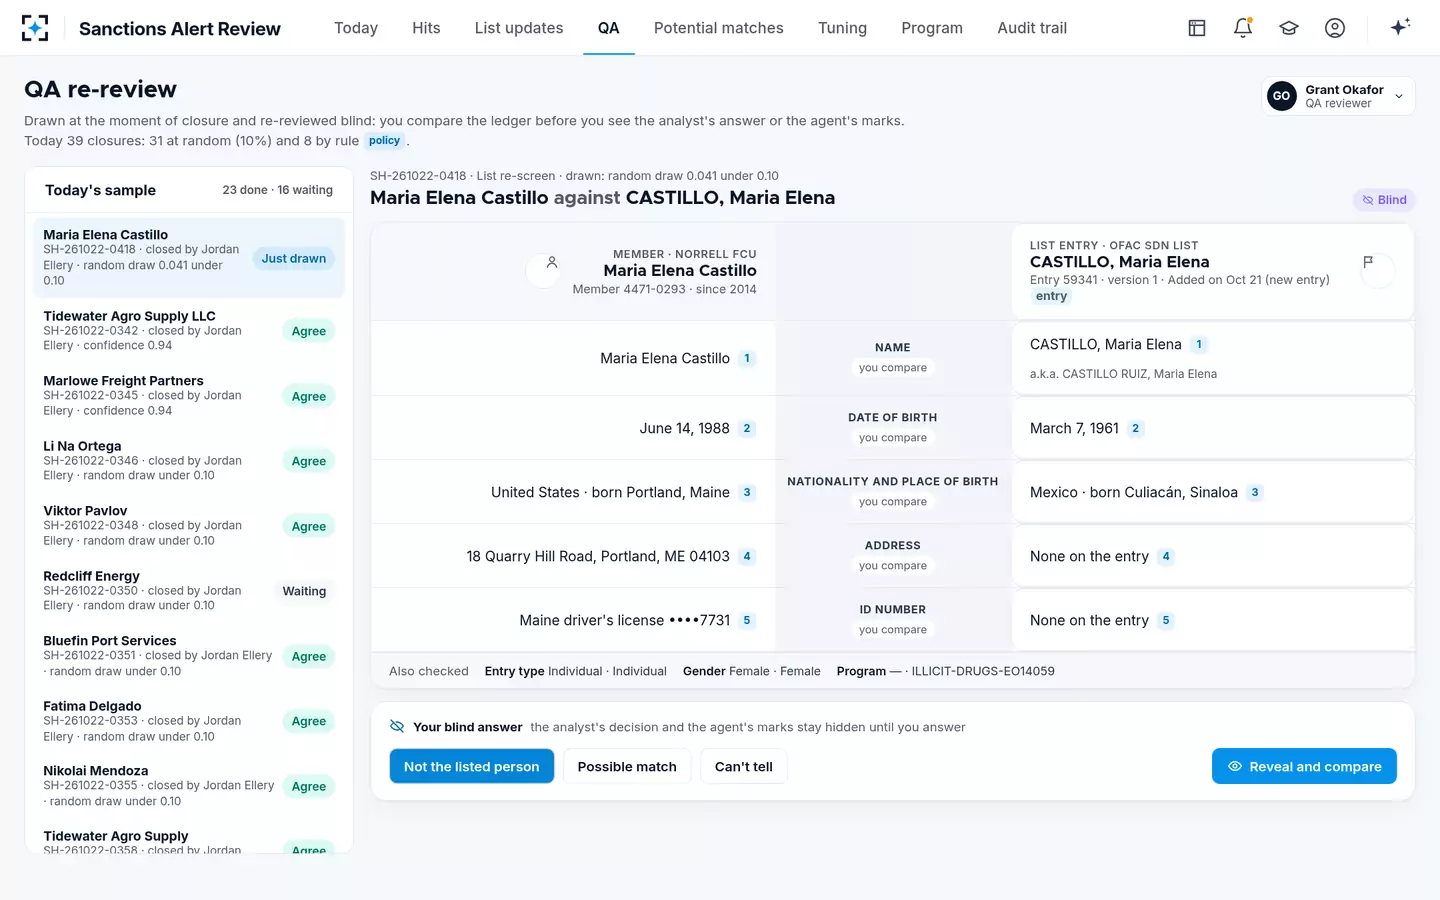Click marker 2 next to June 14, 1988
1440x900 pixels.
[x=747, y=428]
